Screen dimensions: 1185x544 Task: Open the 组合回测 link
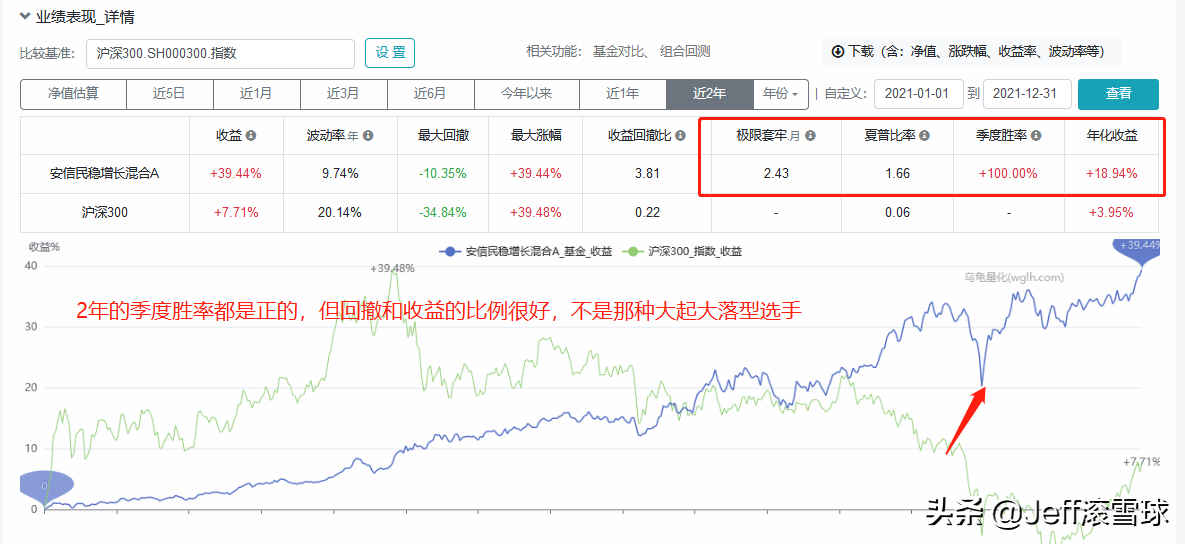point(684,52)
